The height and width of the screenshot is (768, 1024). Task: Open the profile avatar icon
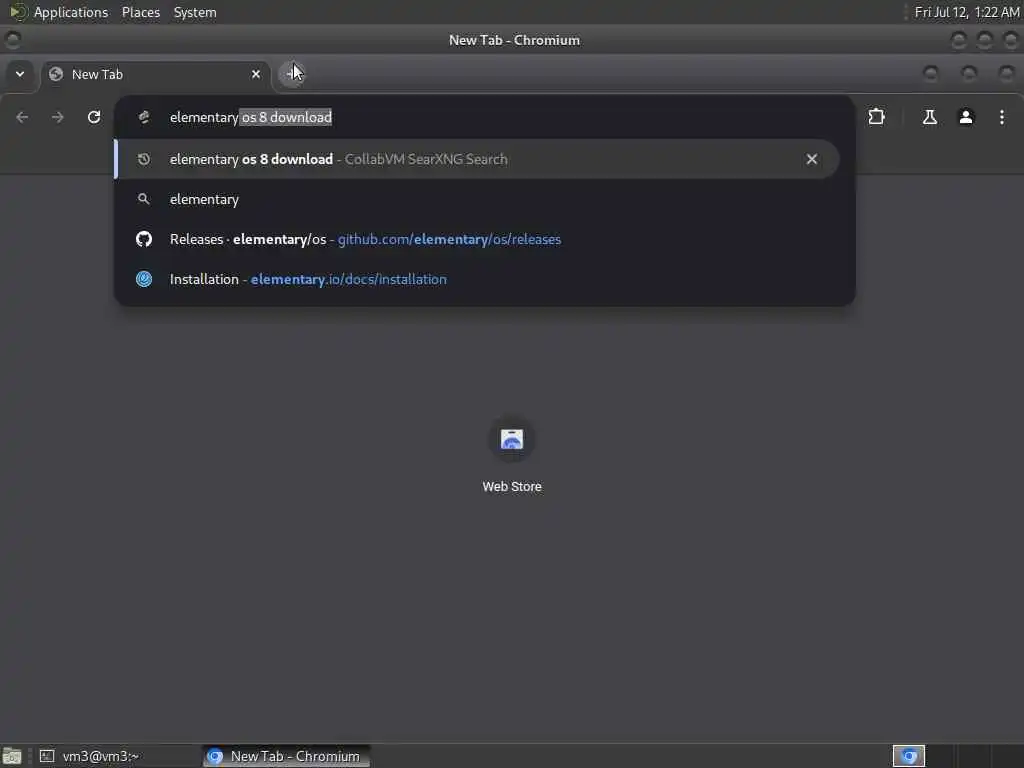965,117
